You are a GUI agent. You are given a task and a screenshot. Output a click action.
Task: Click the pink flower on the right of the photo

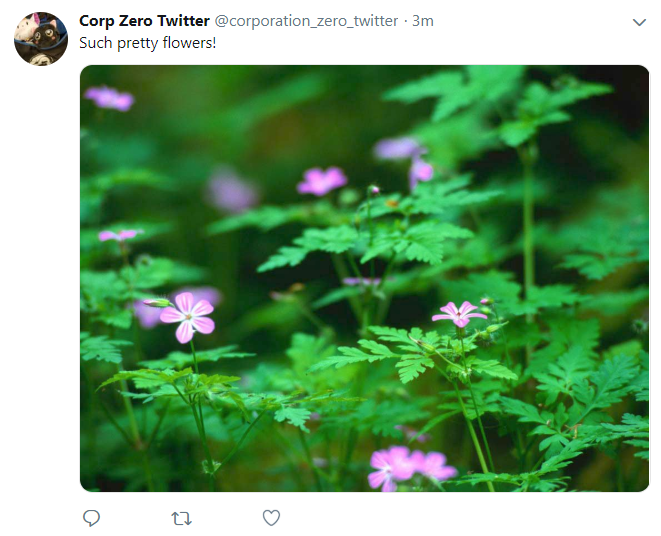pos(459,314)
